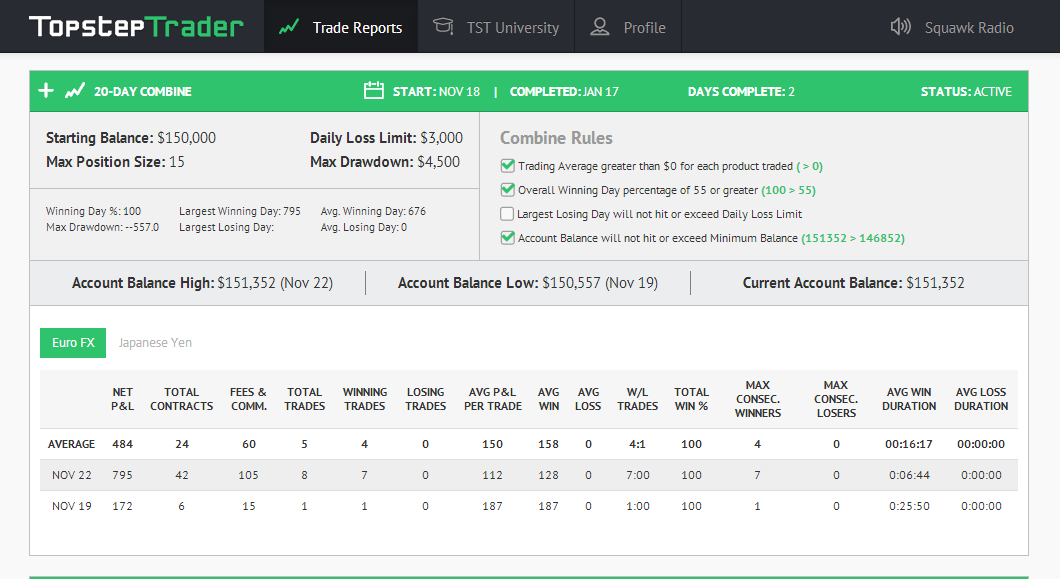
Task: Click the calendar icon beside START
Action: coord(374,91)
